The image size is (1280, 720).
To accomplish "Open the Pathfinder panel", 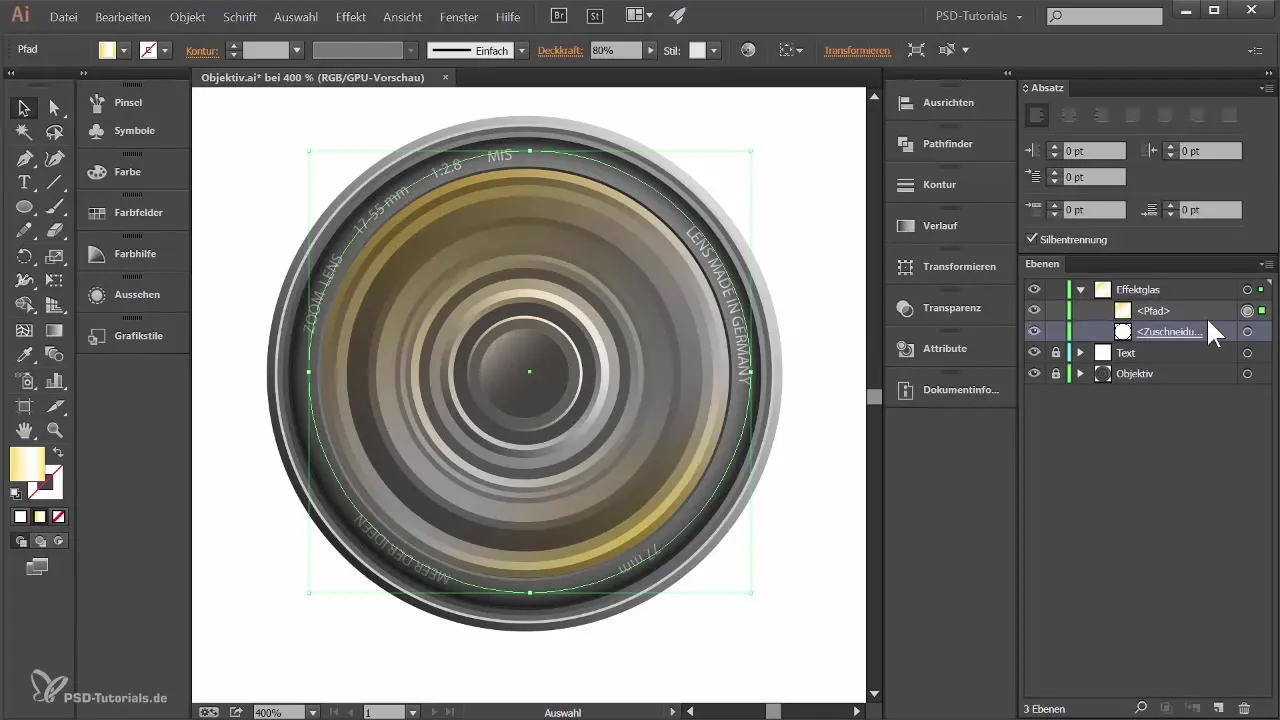I will 947,144.
